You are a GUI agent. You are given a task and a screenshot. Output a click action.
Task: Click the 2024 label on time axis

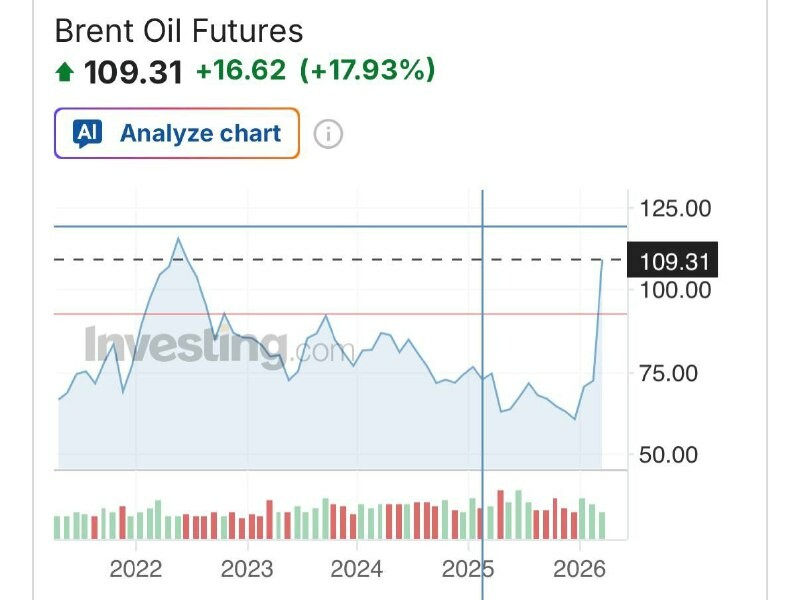coord(357,569)
